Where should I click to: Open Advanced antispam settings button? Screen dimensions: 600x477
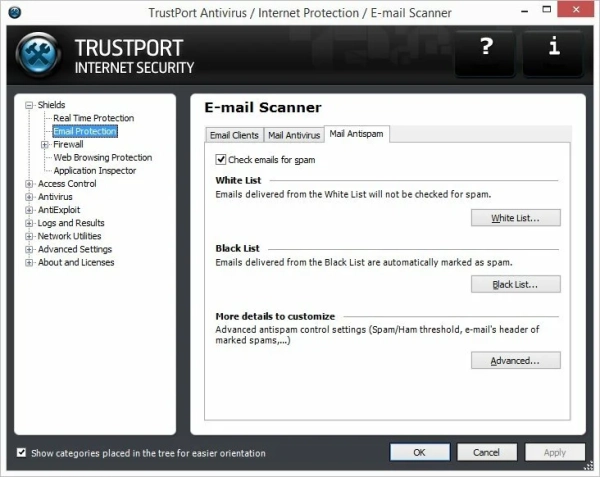(515, 360)
